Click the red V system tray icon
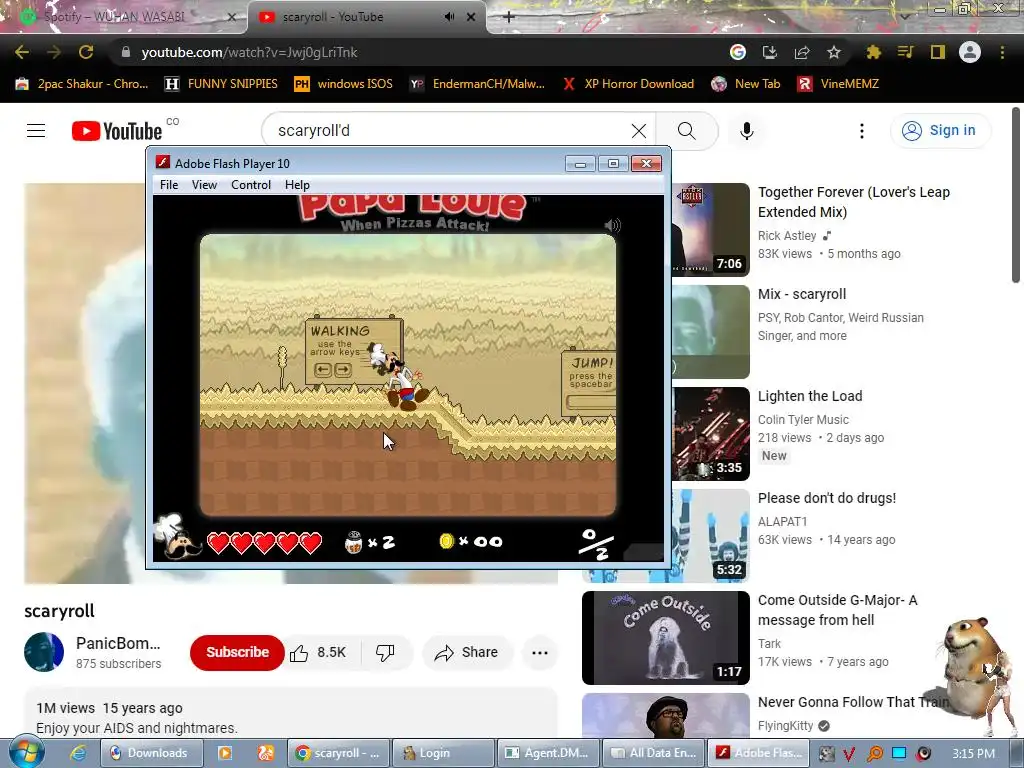The image size is (1024, 768). tap(849, 754)
